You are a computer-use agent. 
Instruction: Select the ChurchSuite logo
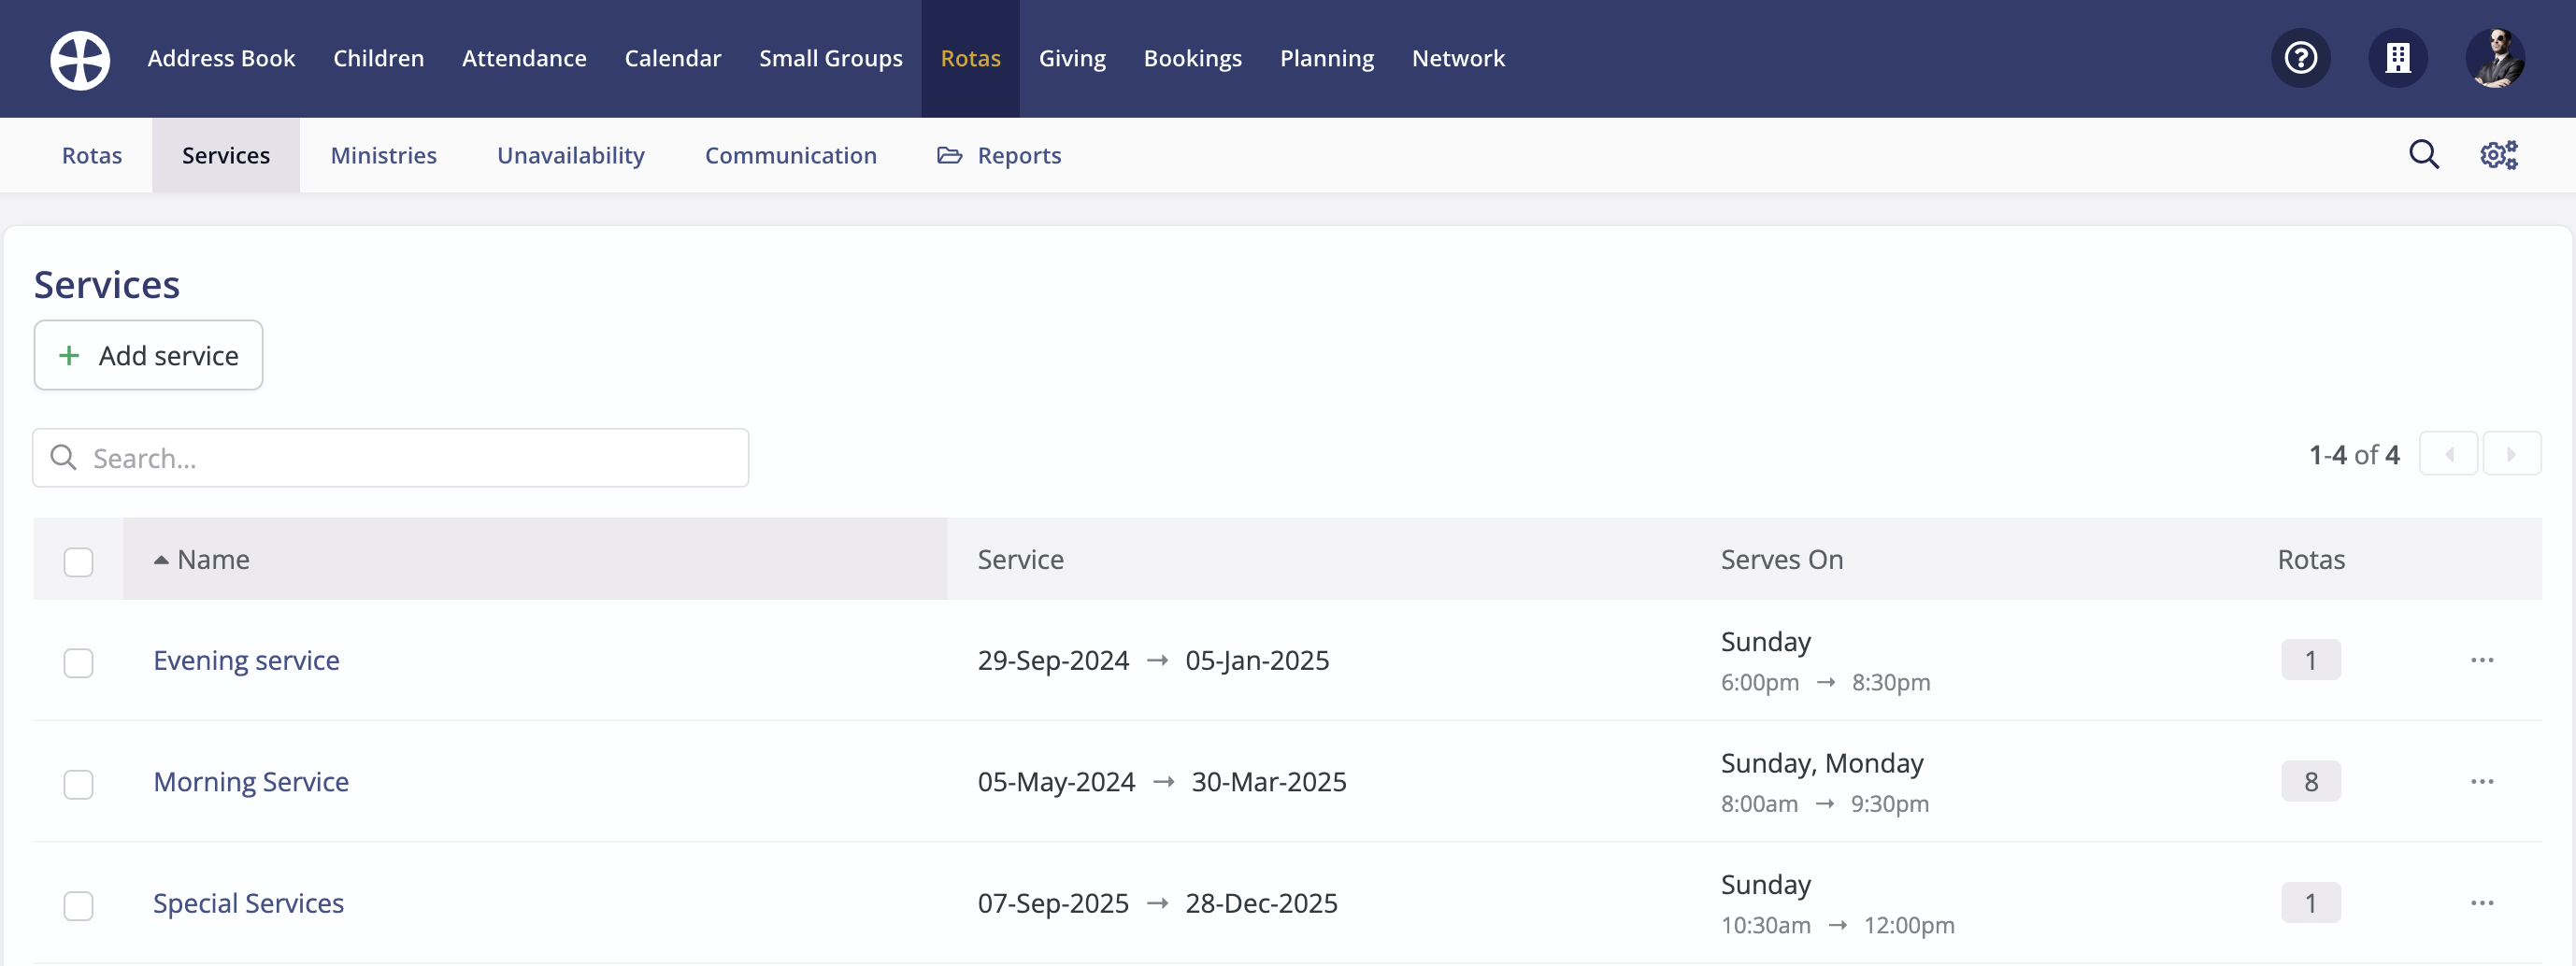[79, 59]
